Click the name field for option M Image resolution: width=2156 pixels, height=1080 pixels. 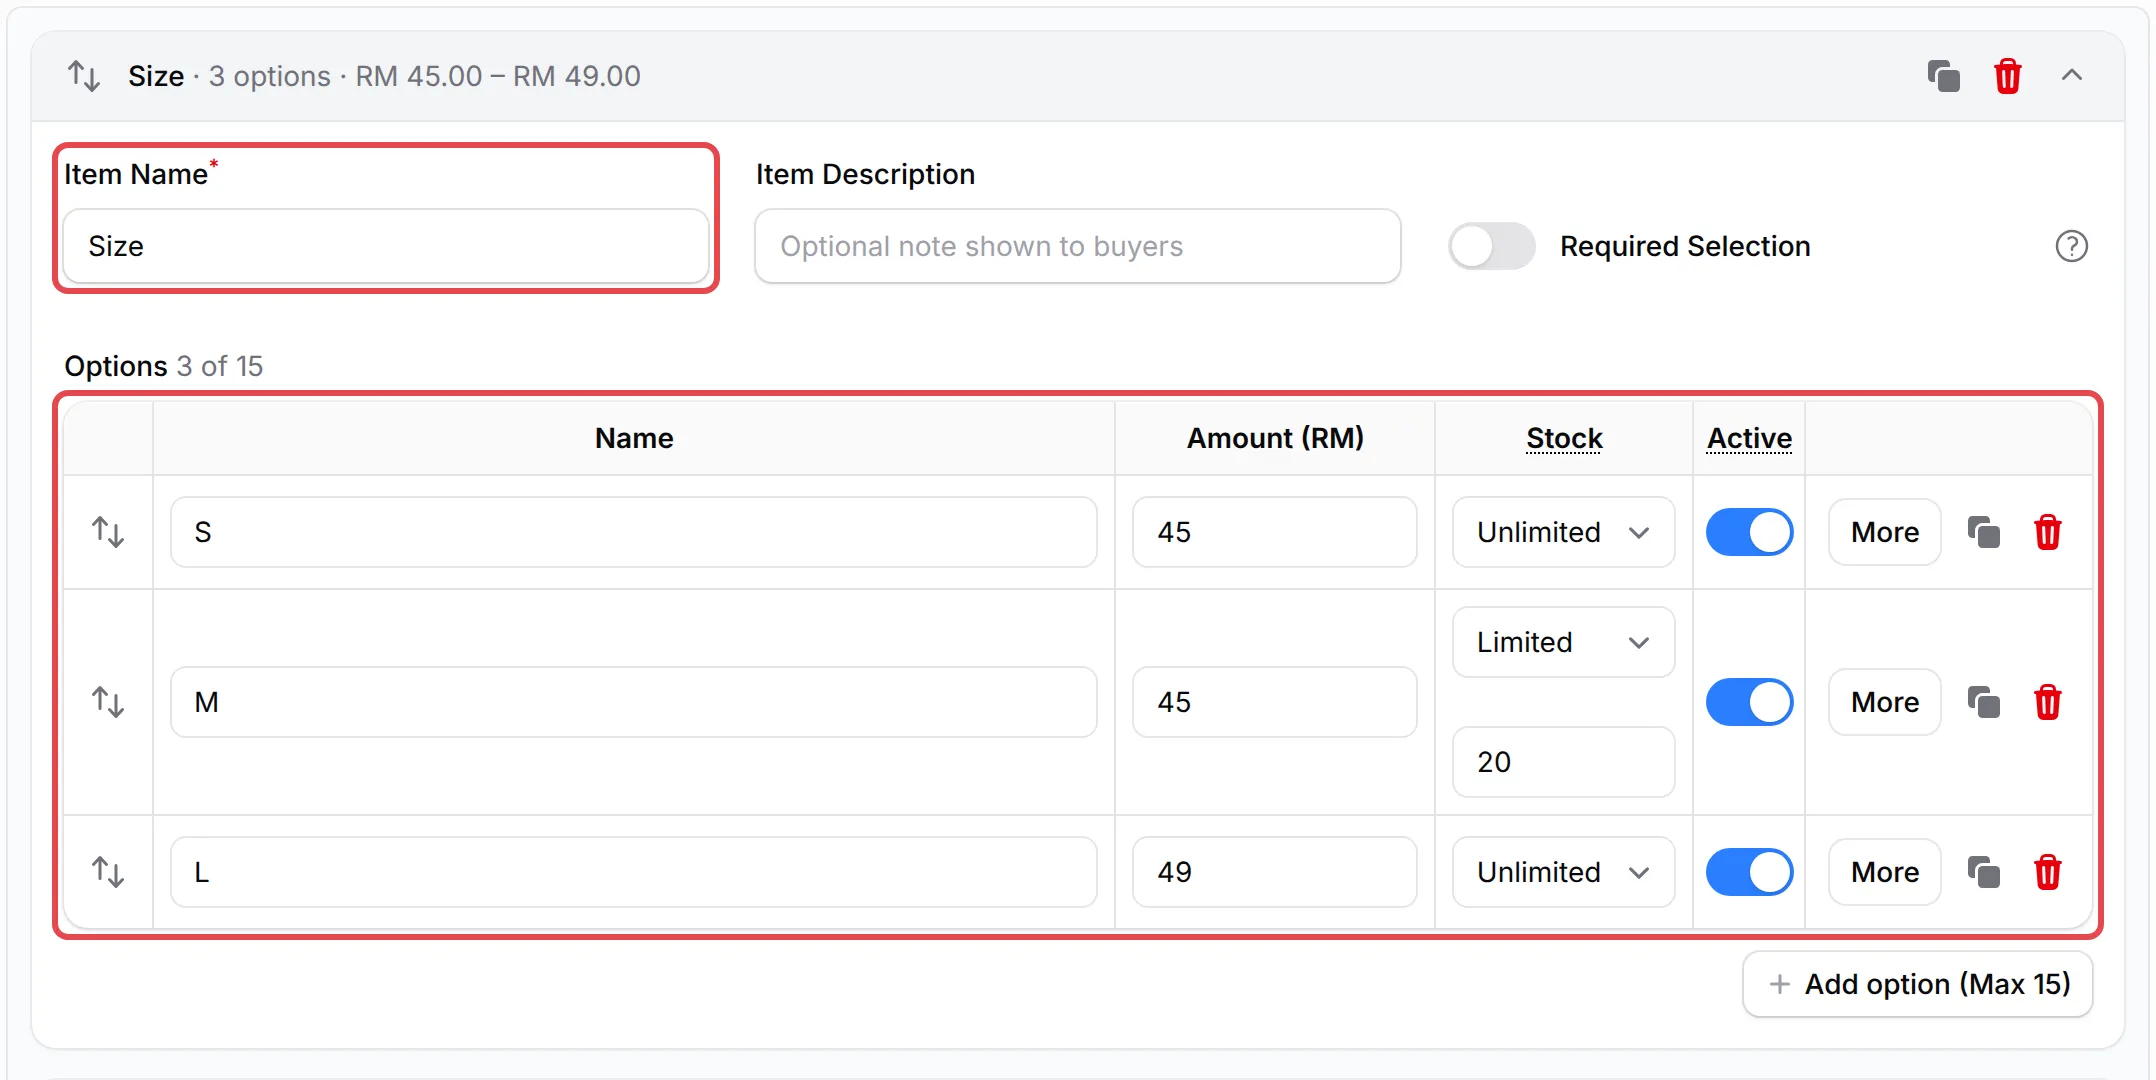[x=634, y=702]
